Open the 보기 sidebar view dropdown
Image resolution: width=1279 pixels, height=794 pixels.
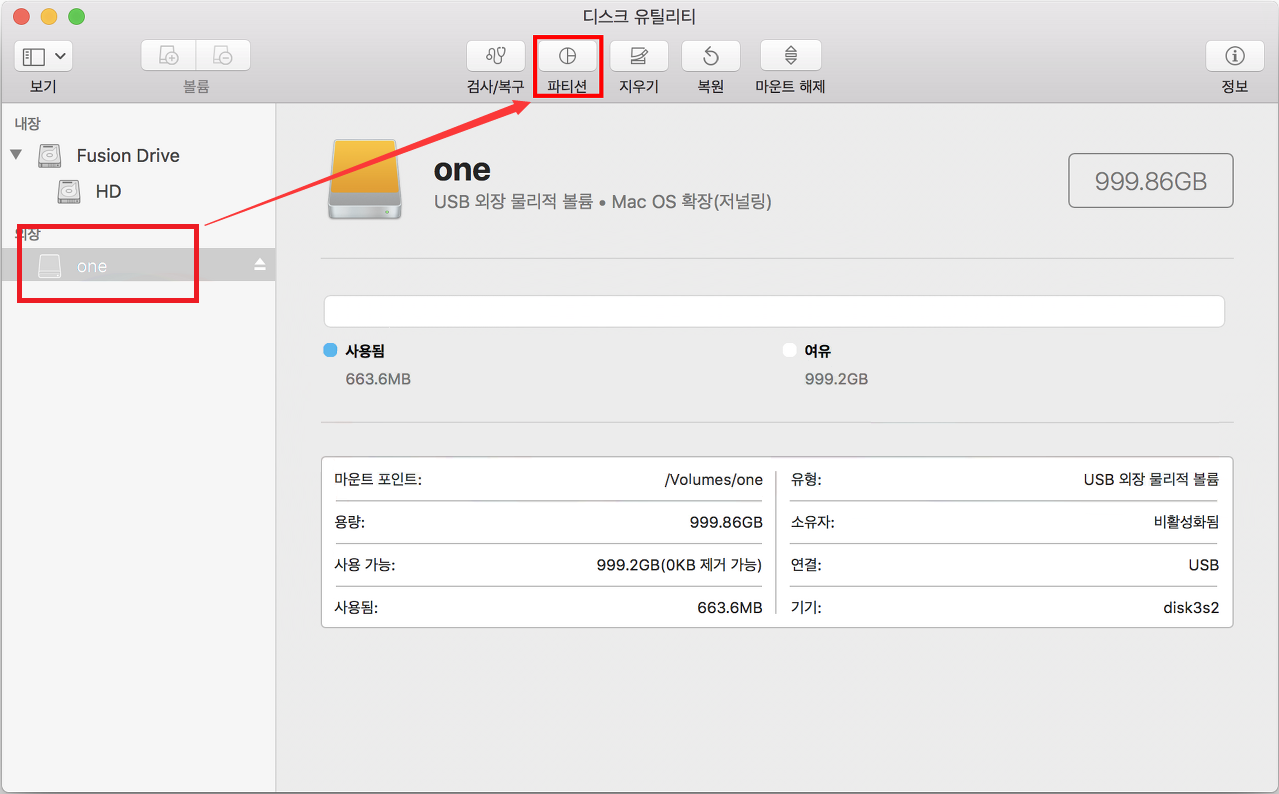[x=44, y=56]
